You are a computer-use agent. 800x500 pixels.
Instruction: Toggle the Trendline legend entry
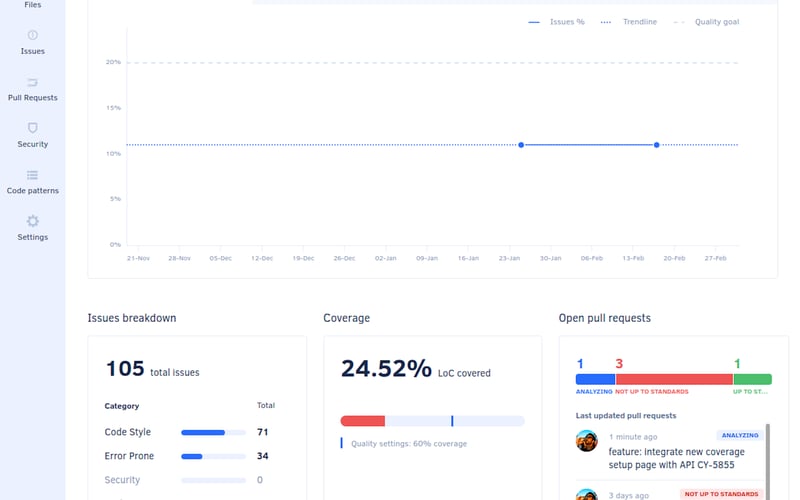[x=629, y=22]
